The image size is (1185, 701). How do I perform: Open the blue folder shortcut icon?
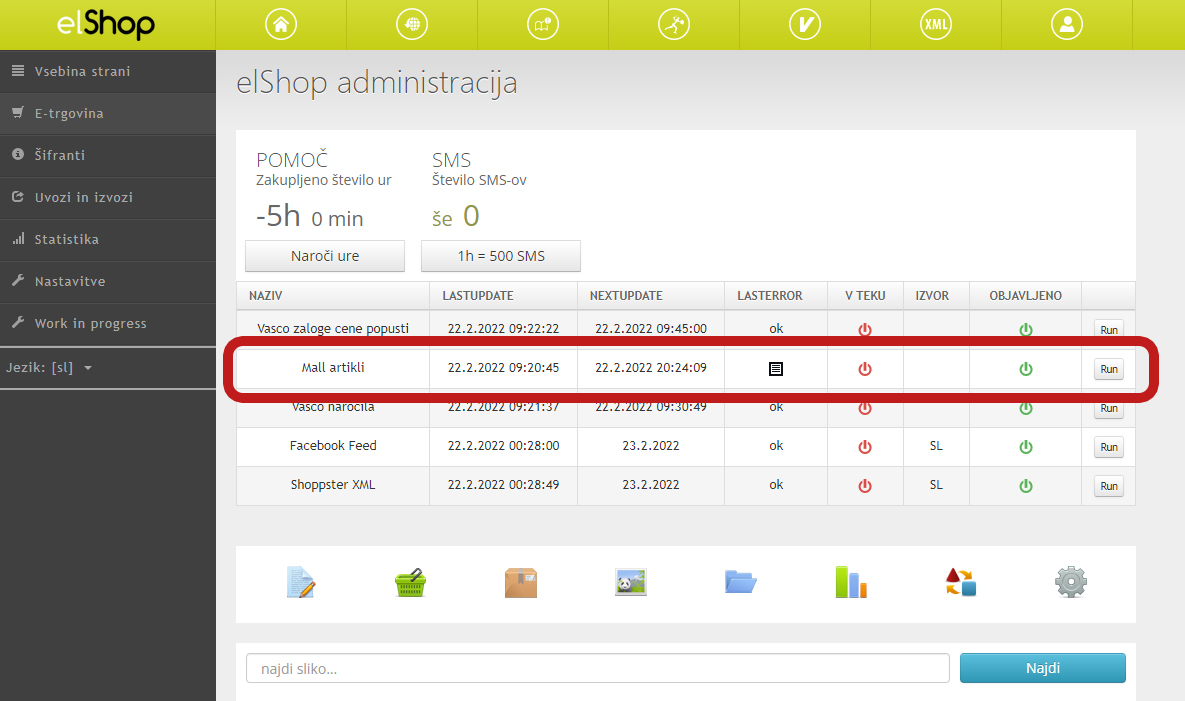(x=741, y=582)
